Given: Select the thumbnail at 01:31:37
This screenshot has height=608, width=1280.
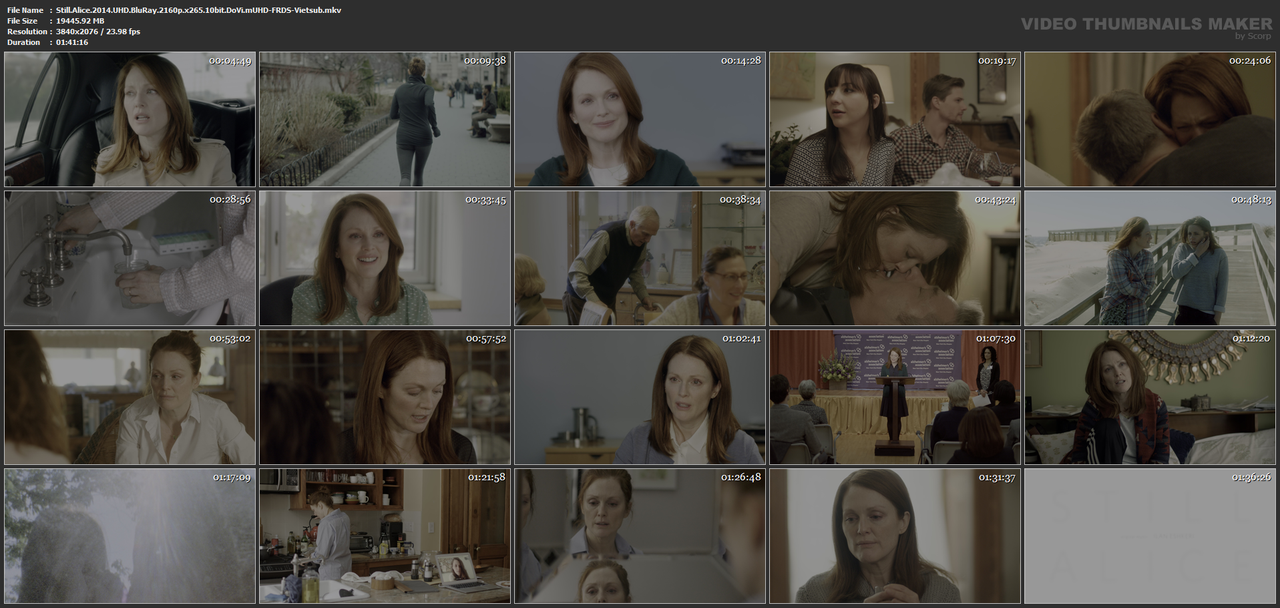Looking at the screenshot, I should [x=895, y=536].
